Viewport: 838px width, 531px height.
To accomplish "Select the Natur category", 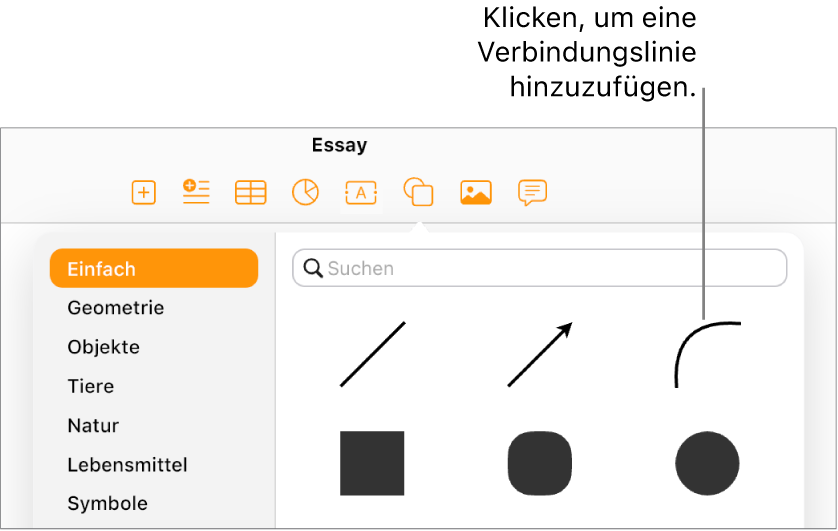I will coord(94,426).
